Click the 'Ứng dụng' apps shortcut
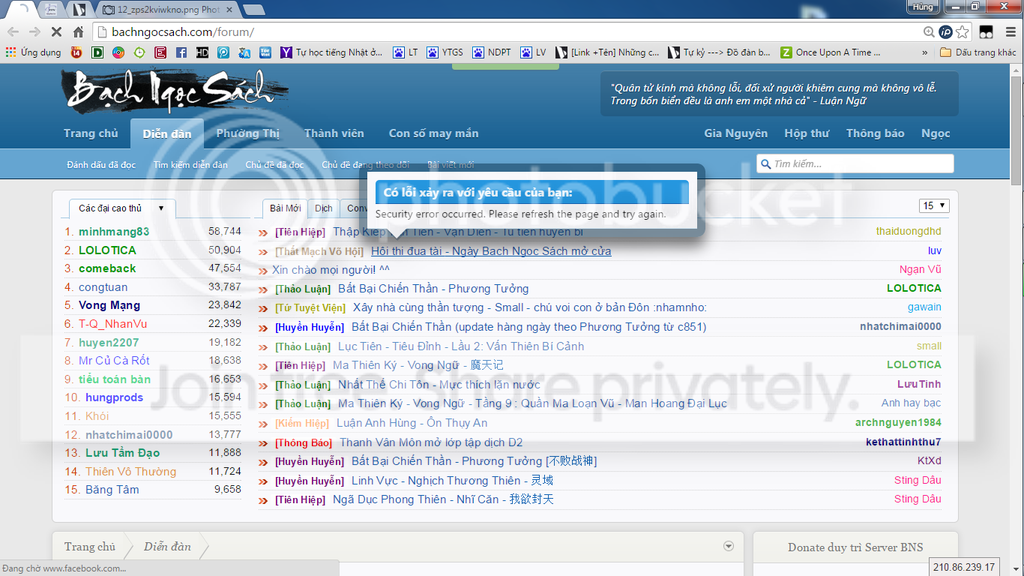Viewport: 1024px width, 576px height. point(33,52)
